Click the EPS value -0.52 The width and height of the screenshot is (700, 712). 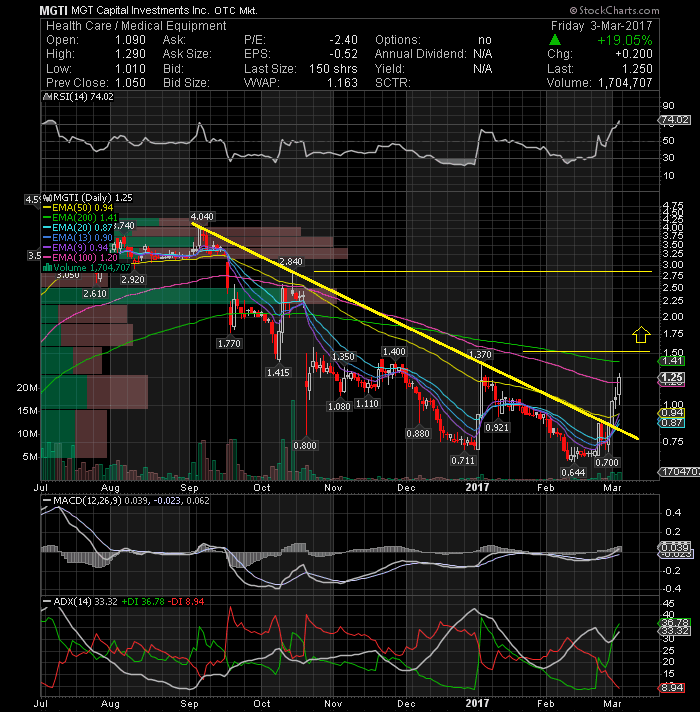(344, 54)
